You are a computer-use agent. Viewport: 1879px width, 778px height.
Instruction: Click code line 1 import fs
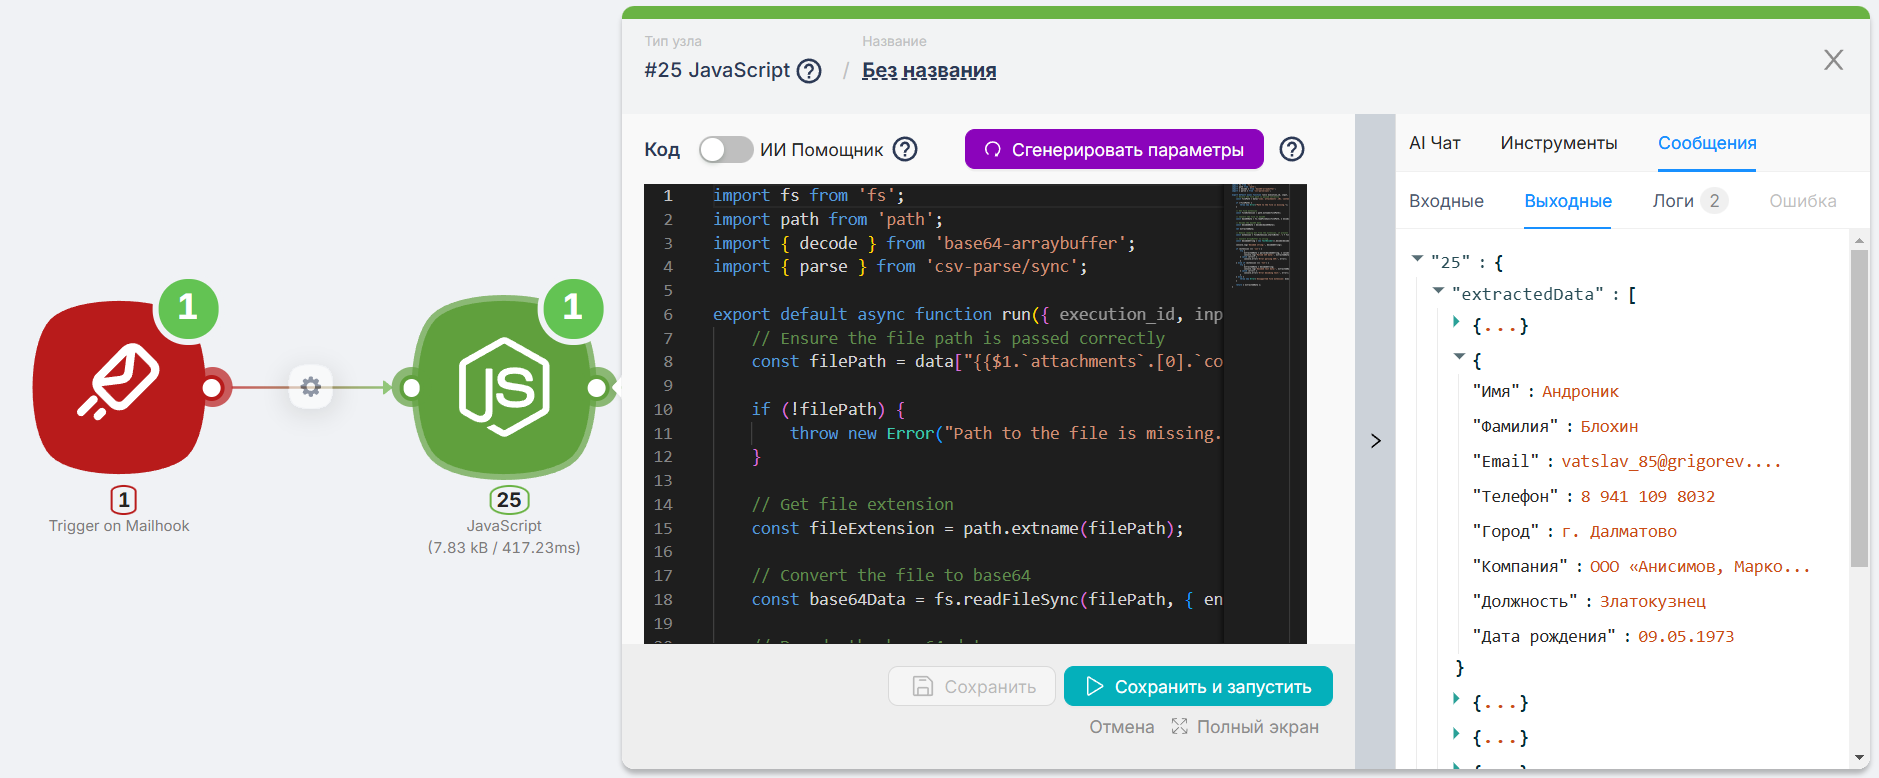click(808, 196)
